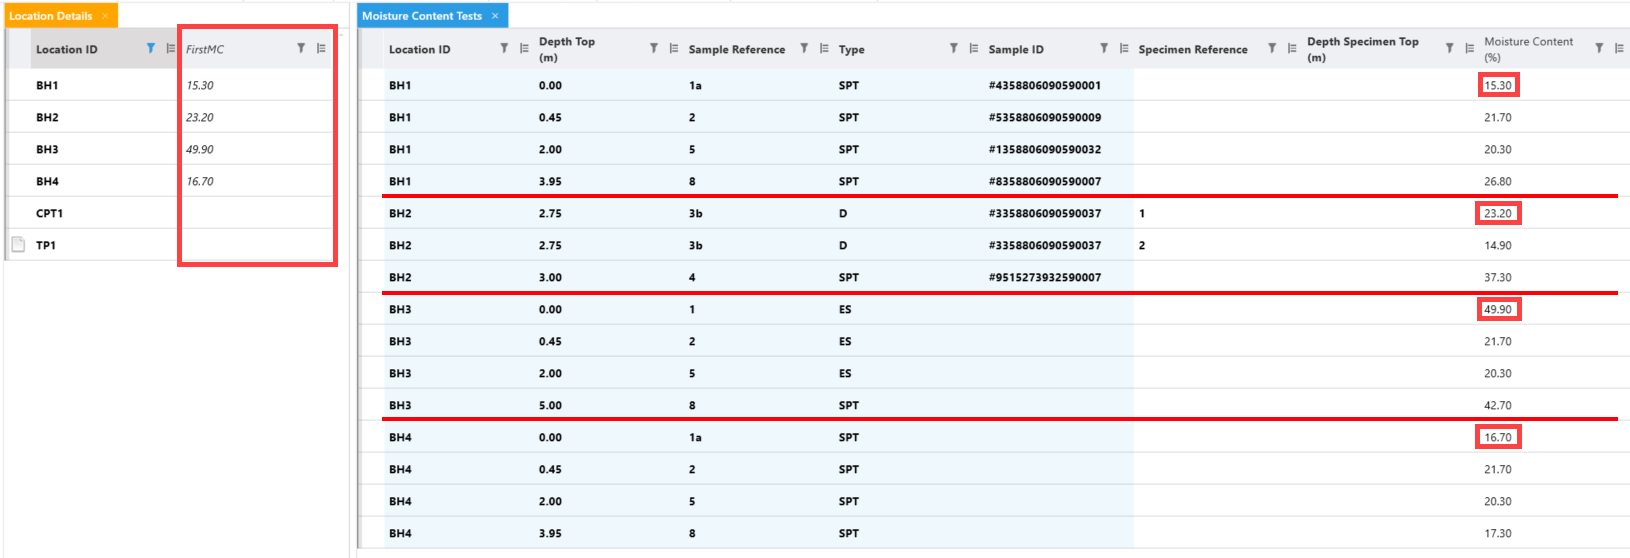Select the Moisture Content Tests tab
This screenshot has width=1630, height=558.
point(421,16)
